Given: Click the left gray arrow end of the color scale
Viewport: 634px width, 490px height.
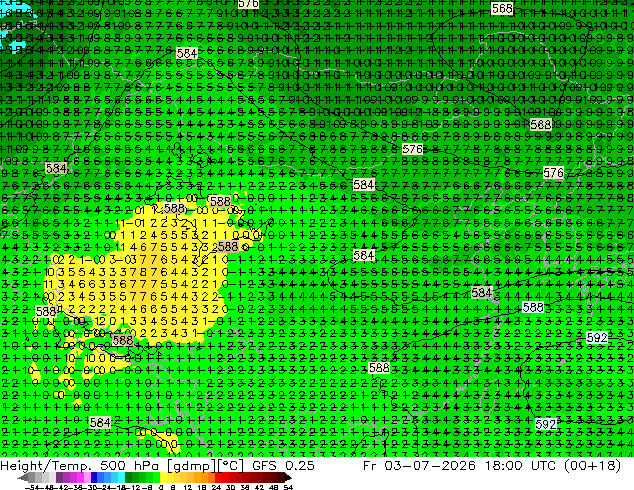Looking at the screenshot, I should pos(23,478).
